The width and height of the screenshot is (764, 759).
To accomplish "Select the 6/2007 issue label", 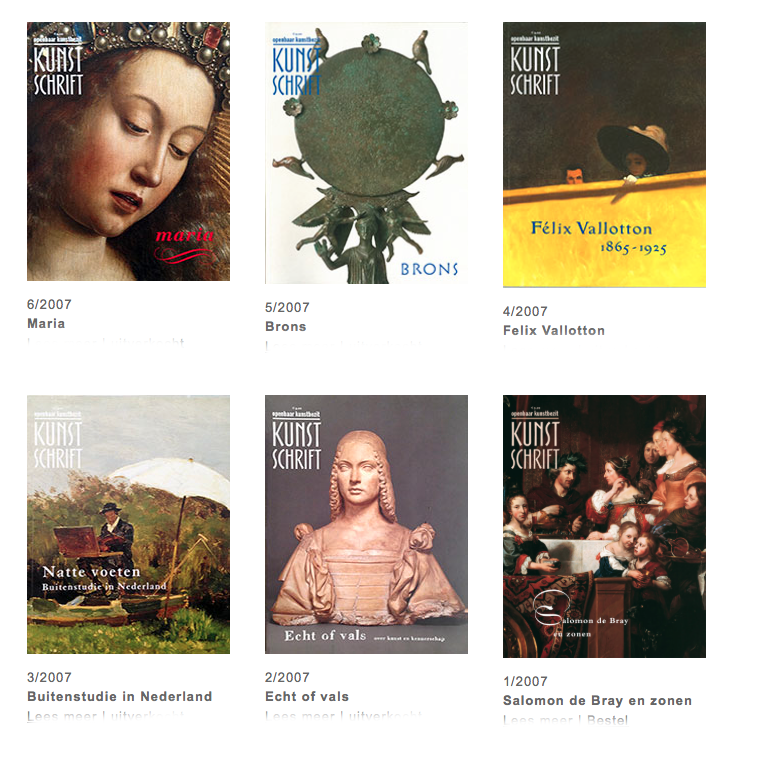I will point(49,304).
